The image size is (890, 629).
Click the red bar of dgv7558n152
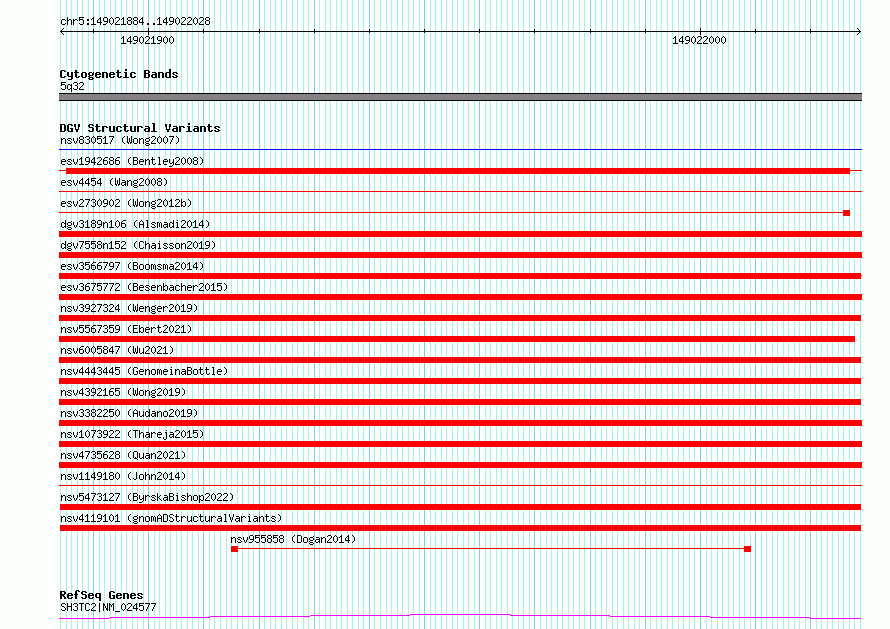460,255
